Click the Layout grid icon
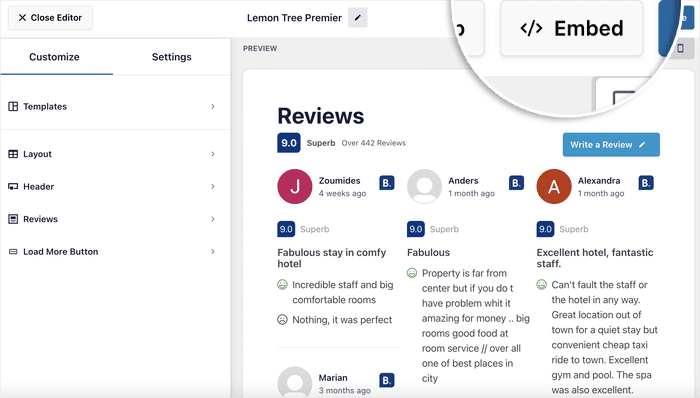This screenshot has height=398, width=700. coord(13,154)
